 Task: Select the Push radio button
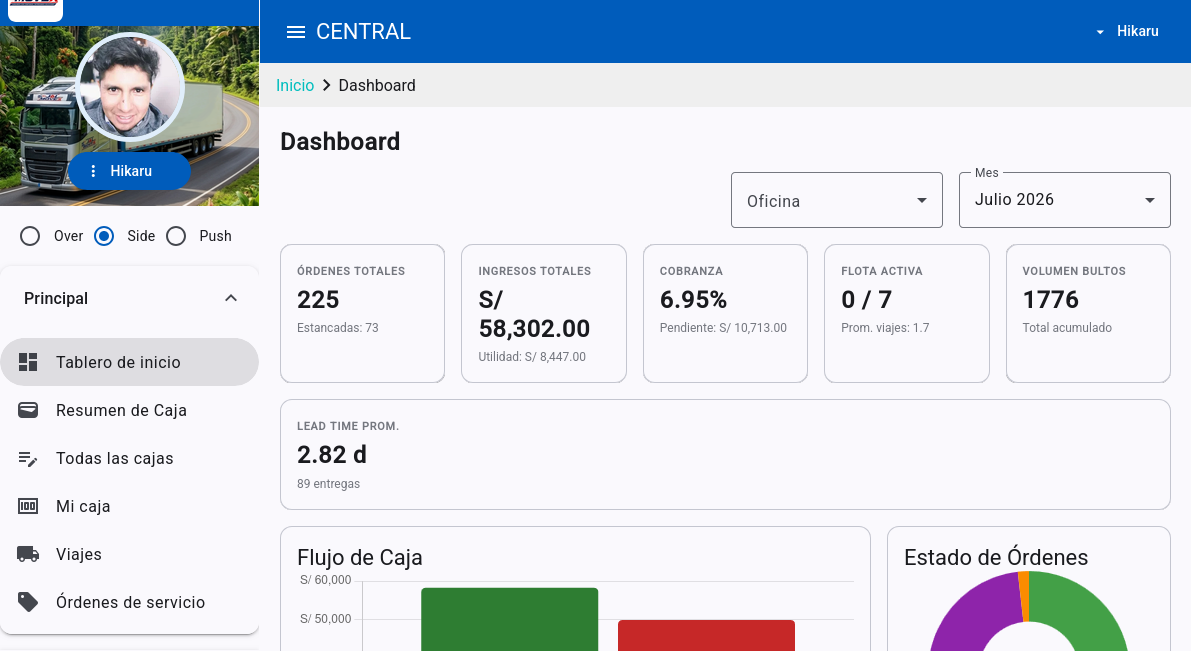coord(176,236)
